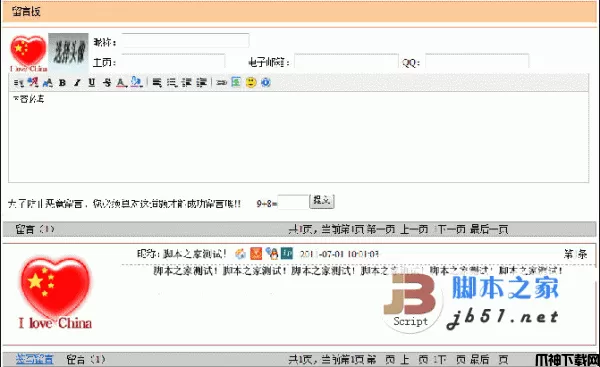Screen dimensions: 600x367
Task: Open the paragraph format tool in editor toolbar
Action: (x=18, y=82)
